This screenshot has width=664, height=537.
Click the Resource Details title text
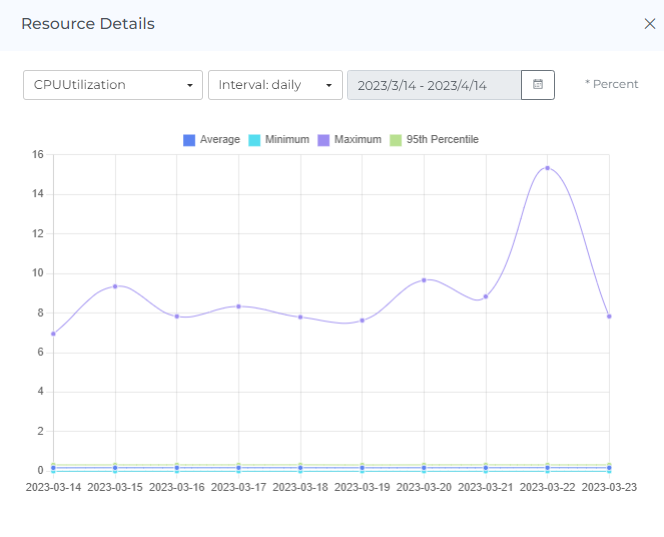pyautogui.click(x=88, y=24)
